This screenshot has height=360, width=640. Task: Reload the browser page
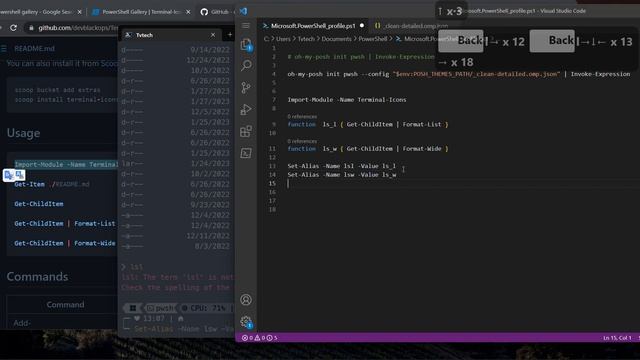click(x=13, y=28)
